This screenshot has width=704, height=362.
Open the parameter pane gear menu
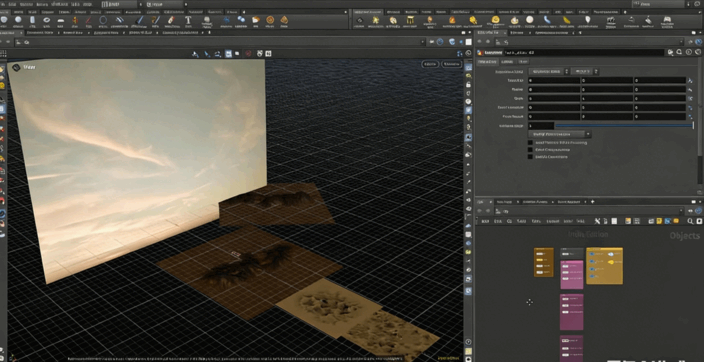pyautogui.click(x=670, y=53)
